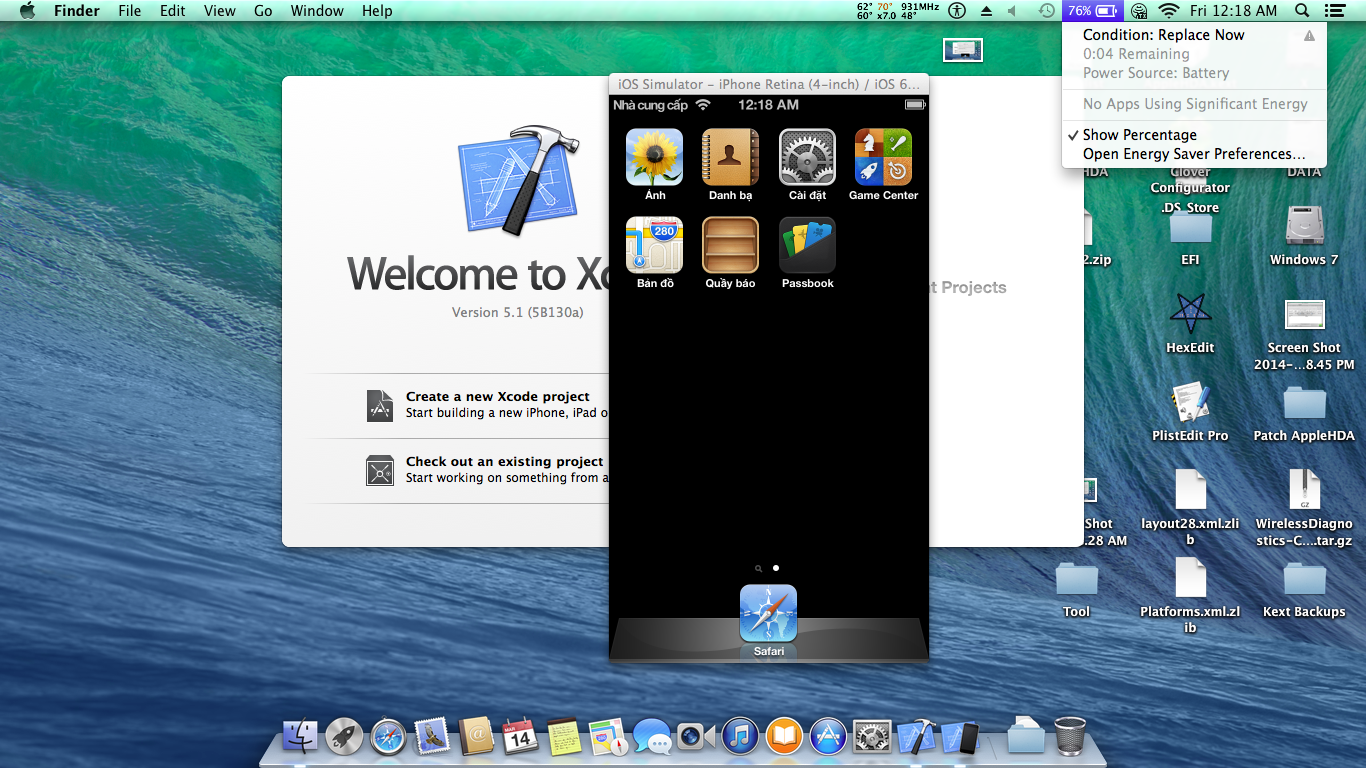1366x768 pixels.
Task: Open the Window menu
Action: click(317, 11)
